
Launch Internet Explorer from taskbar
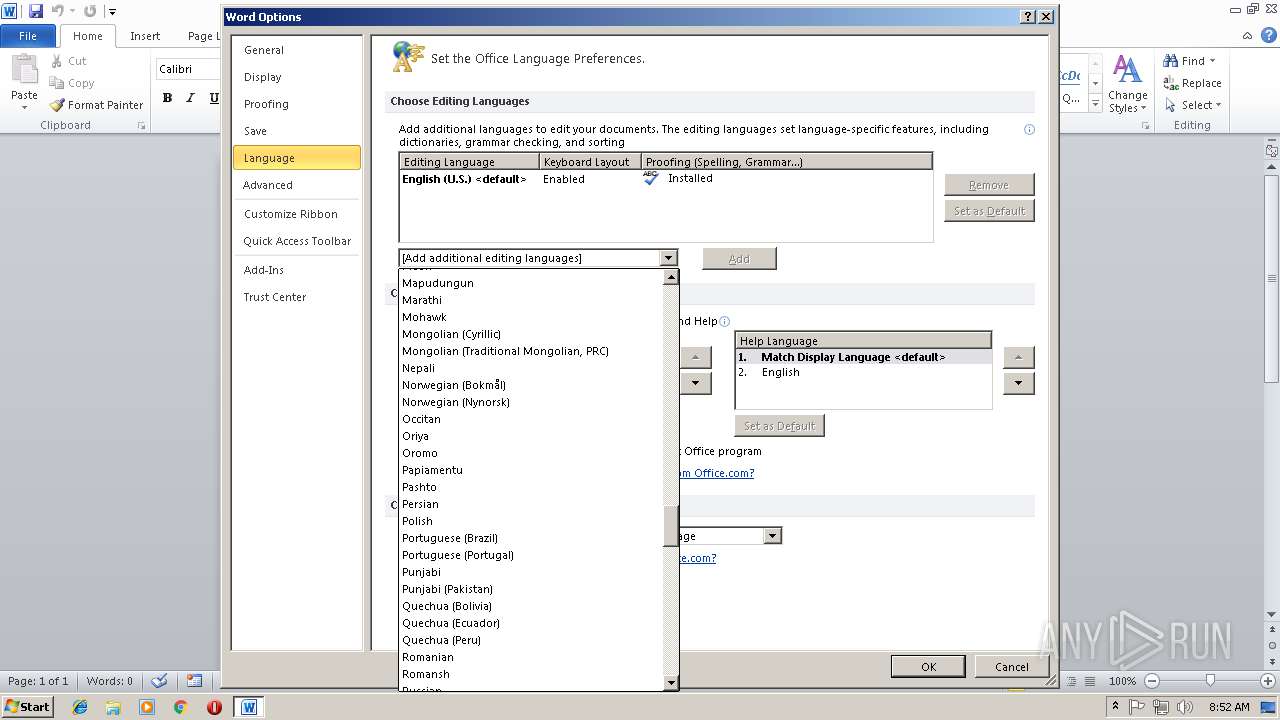click(80, 707)
